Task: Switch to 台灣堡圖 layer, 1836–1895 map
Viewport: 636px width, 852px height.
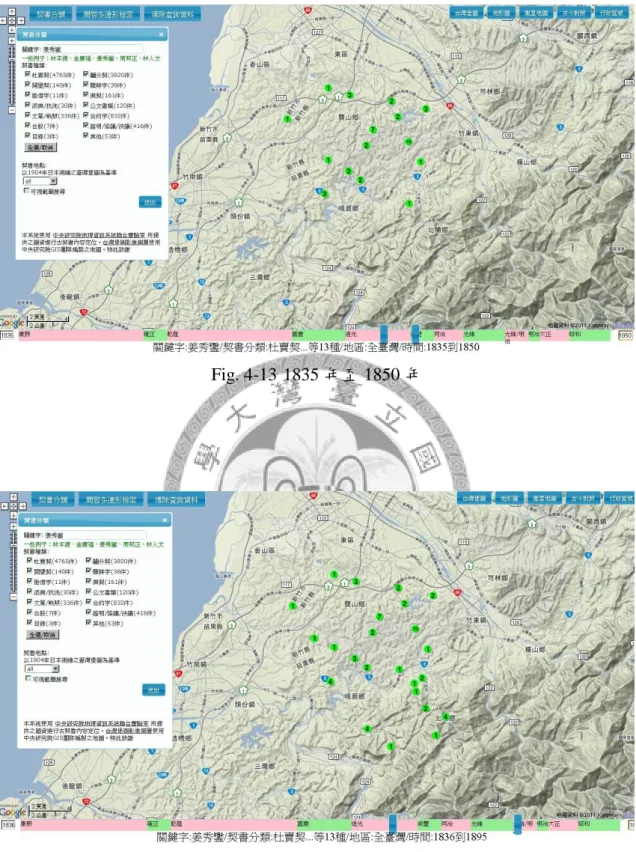Action: pos(474,498)
